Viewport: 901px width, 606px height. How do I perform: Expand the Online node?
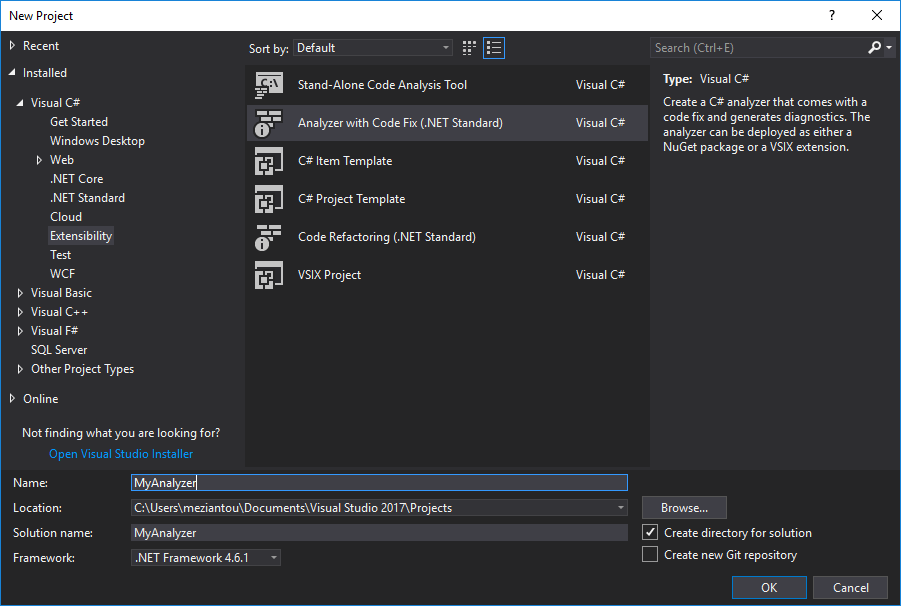pos(12,399)
